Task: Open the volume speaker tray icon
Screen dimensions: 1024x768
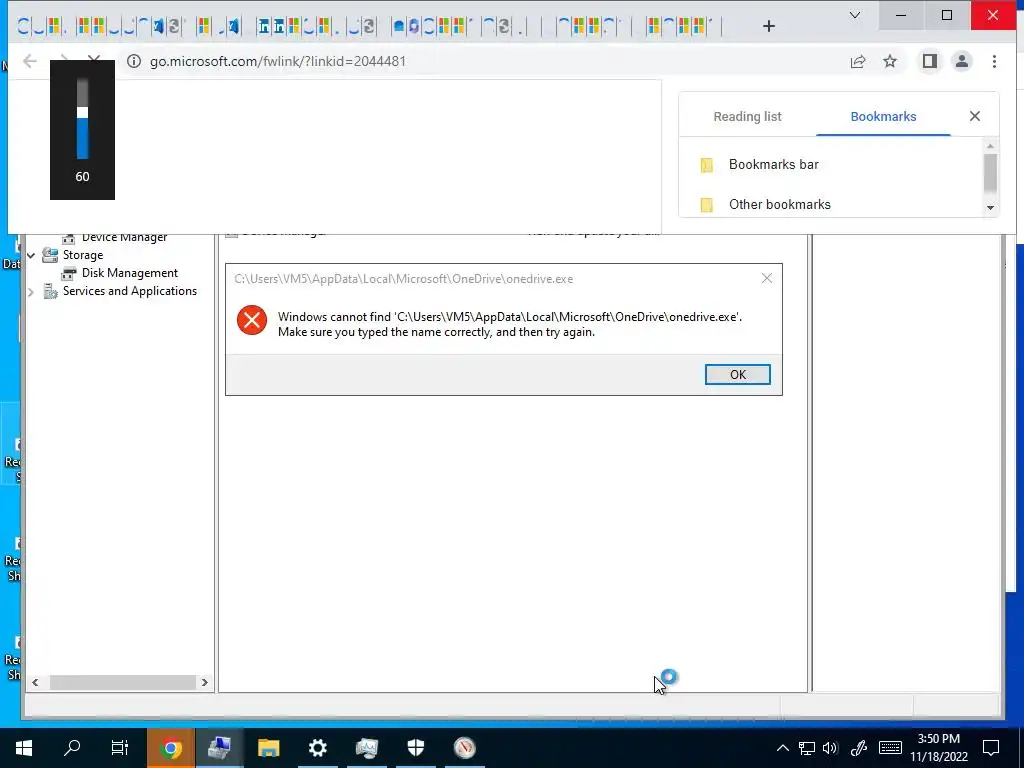Action: tap(830, 748)
